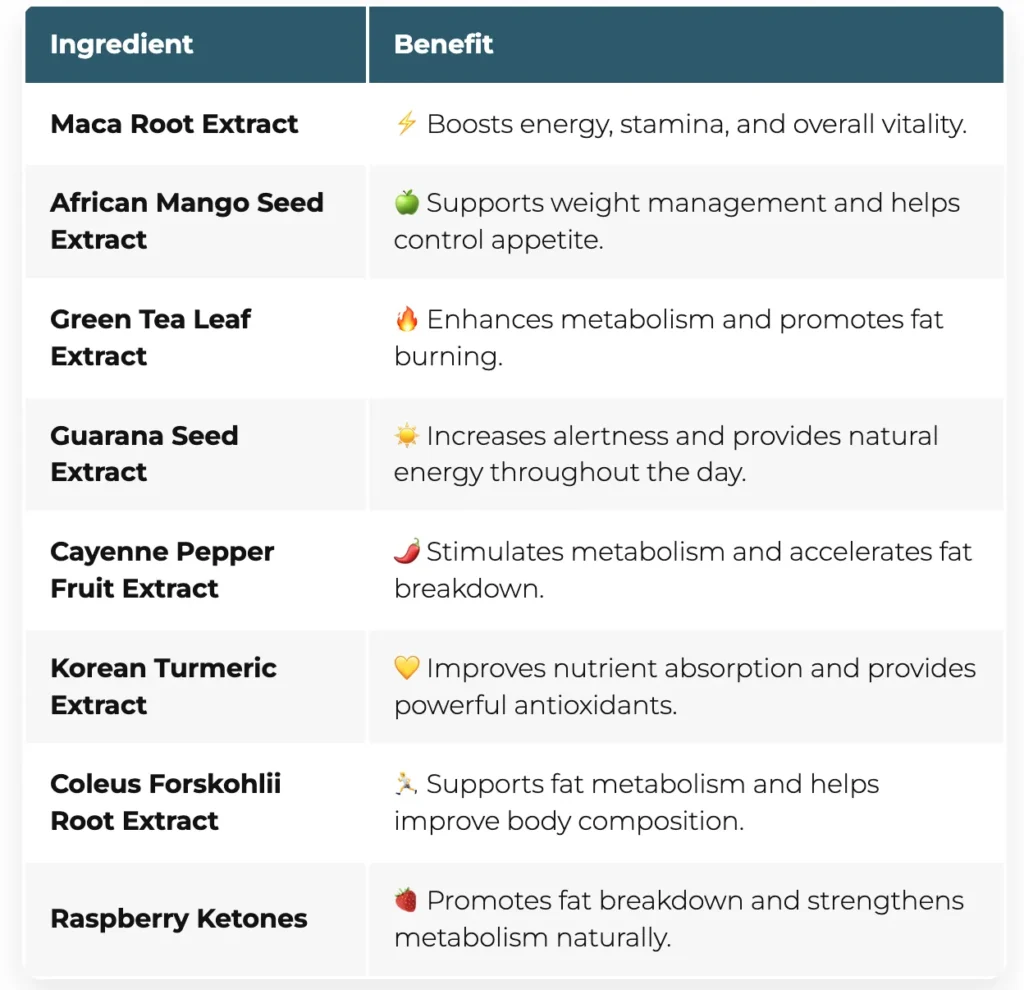Image resolution: width=1024 pixels, height=990 pixels.
Task: Click the 'Boosts energy, stamina' benefit text
Action: click(696, 124)
